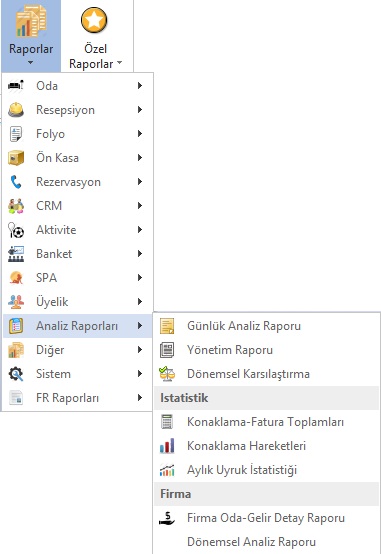This screenshot has width=381, height=554.
Task: Click the Ön Kasa menu label
Action: 57,158
